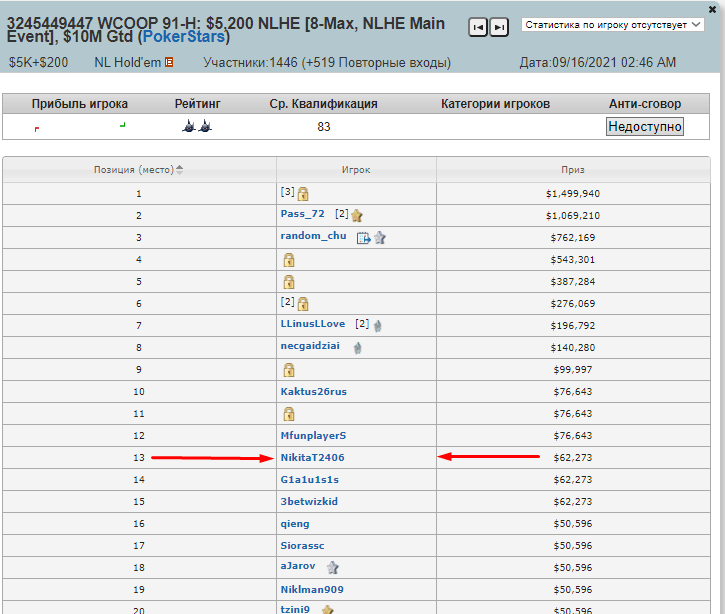Click the notes icon beside random_chu
The width and height of the screenshot is (725, 614).
(363, 238)
